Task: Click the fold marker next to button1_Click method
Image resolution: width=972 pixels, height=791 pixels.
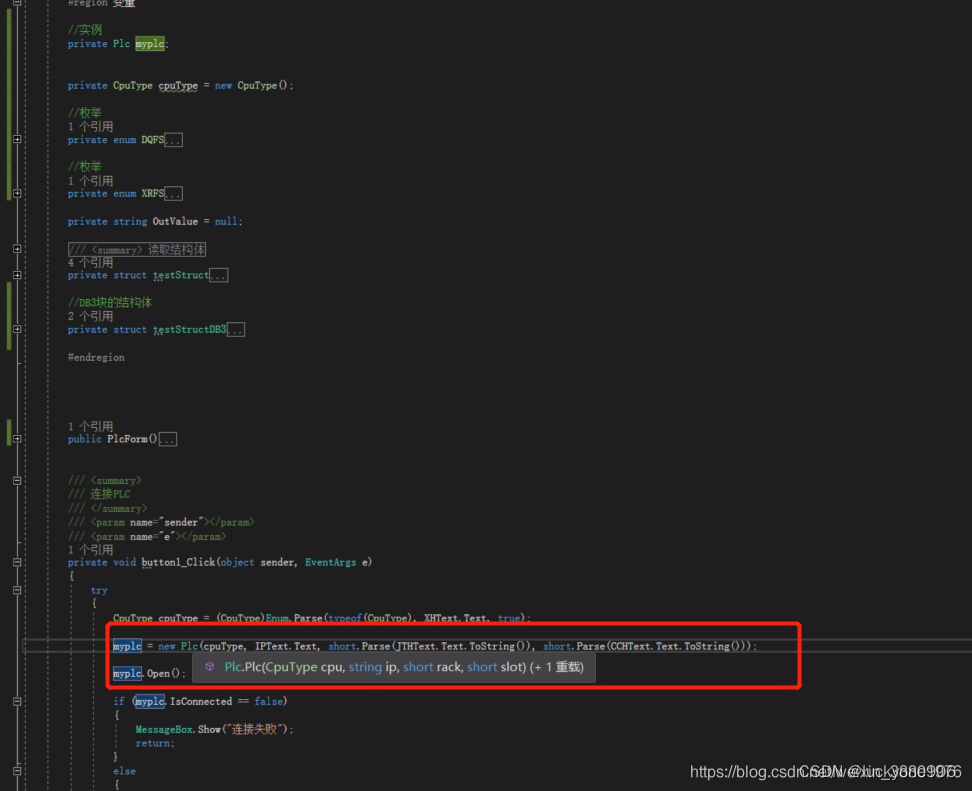Action: coord(16,562)
